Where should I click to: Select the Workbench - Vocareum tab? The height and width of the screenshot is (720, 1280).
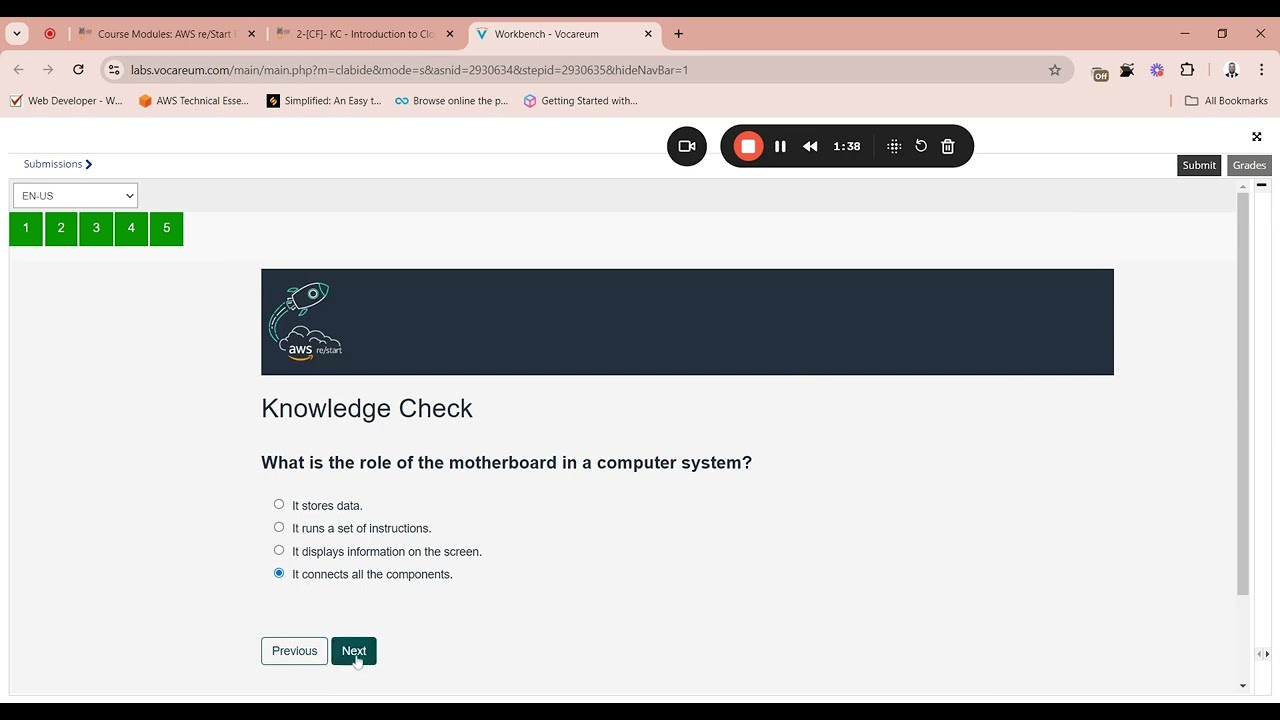564,34
